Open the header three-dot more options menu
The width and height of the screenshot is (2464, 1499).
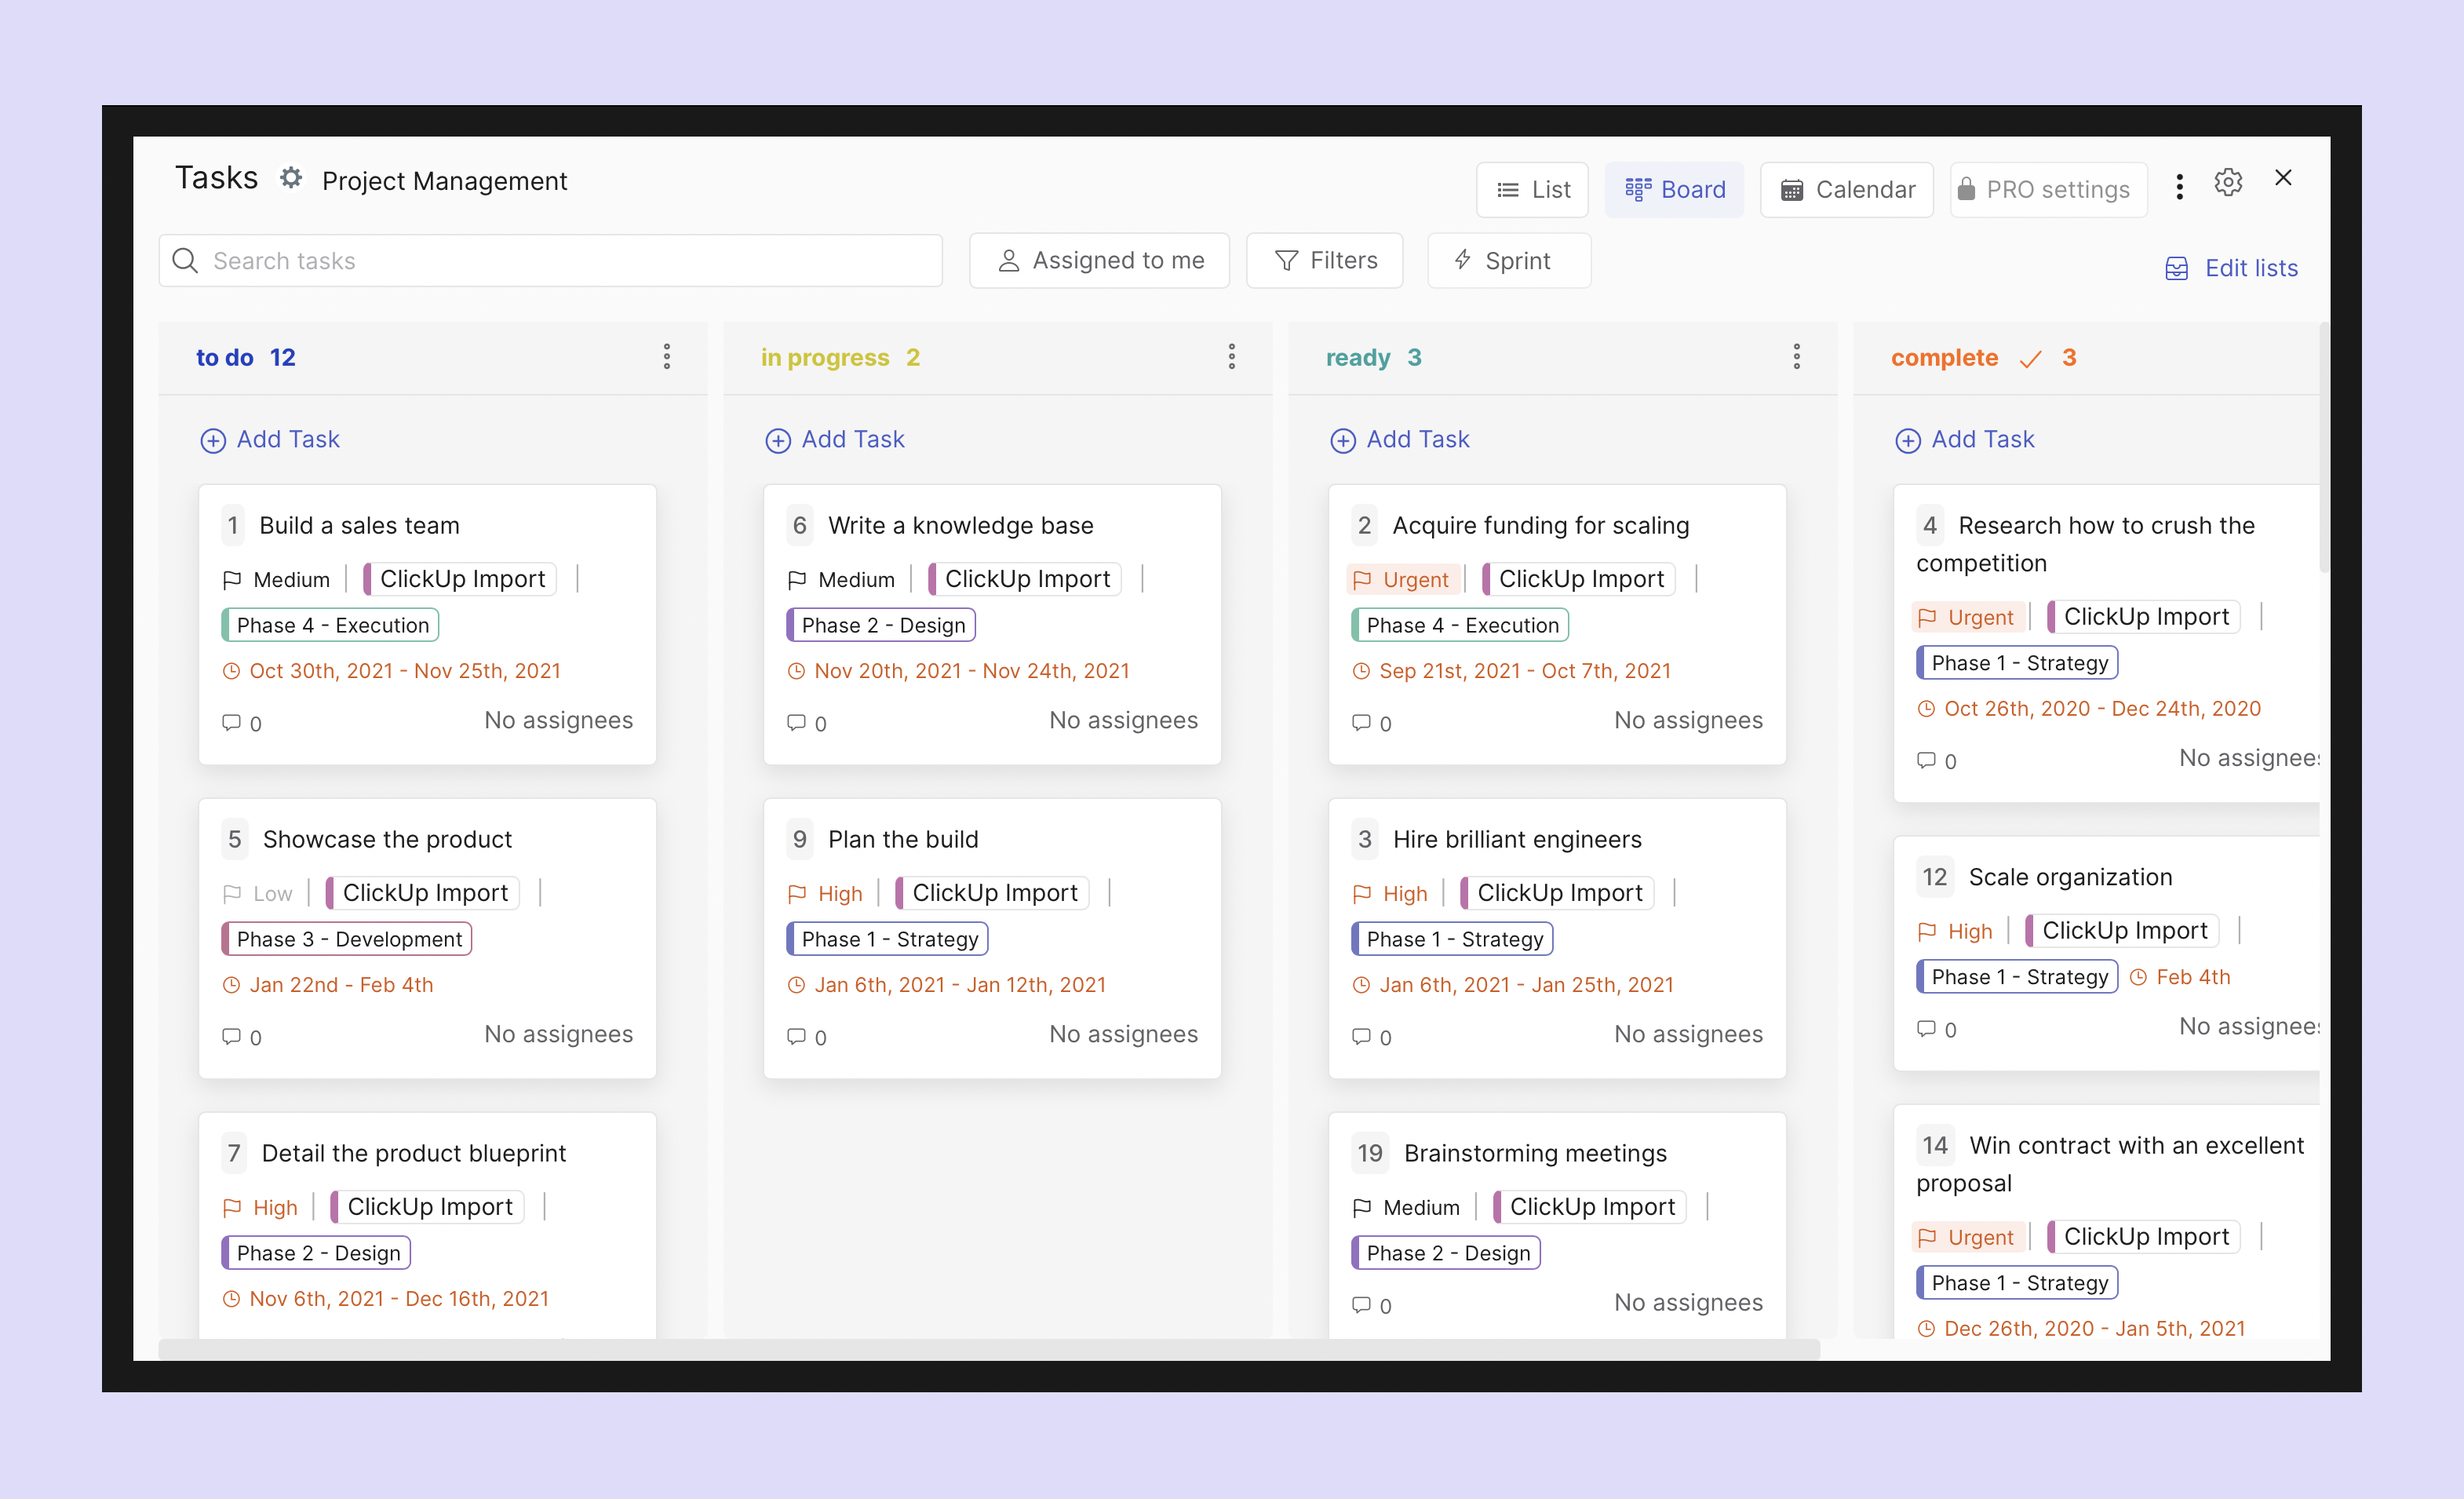click(x=2179, y=187)
